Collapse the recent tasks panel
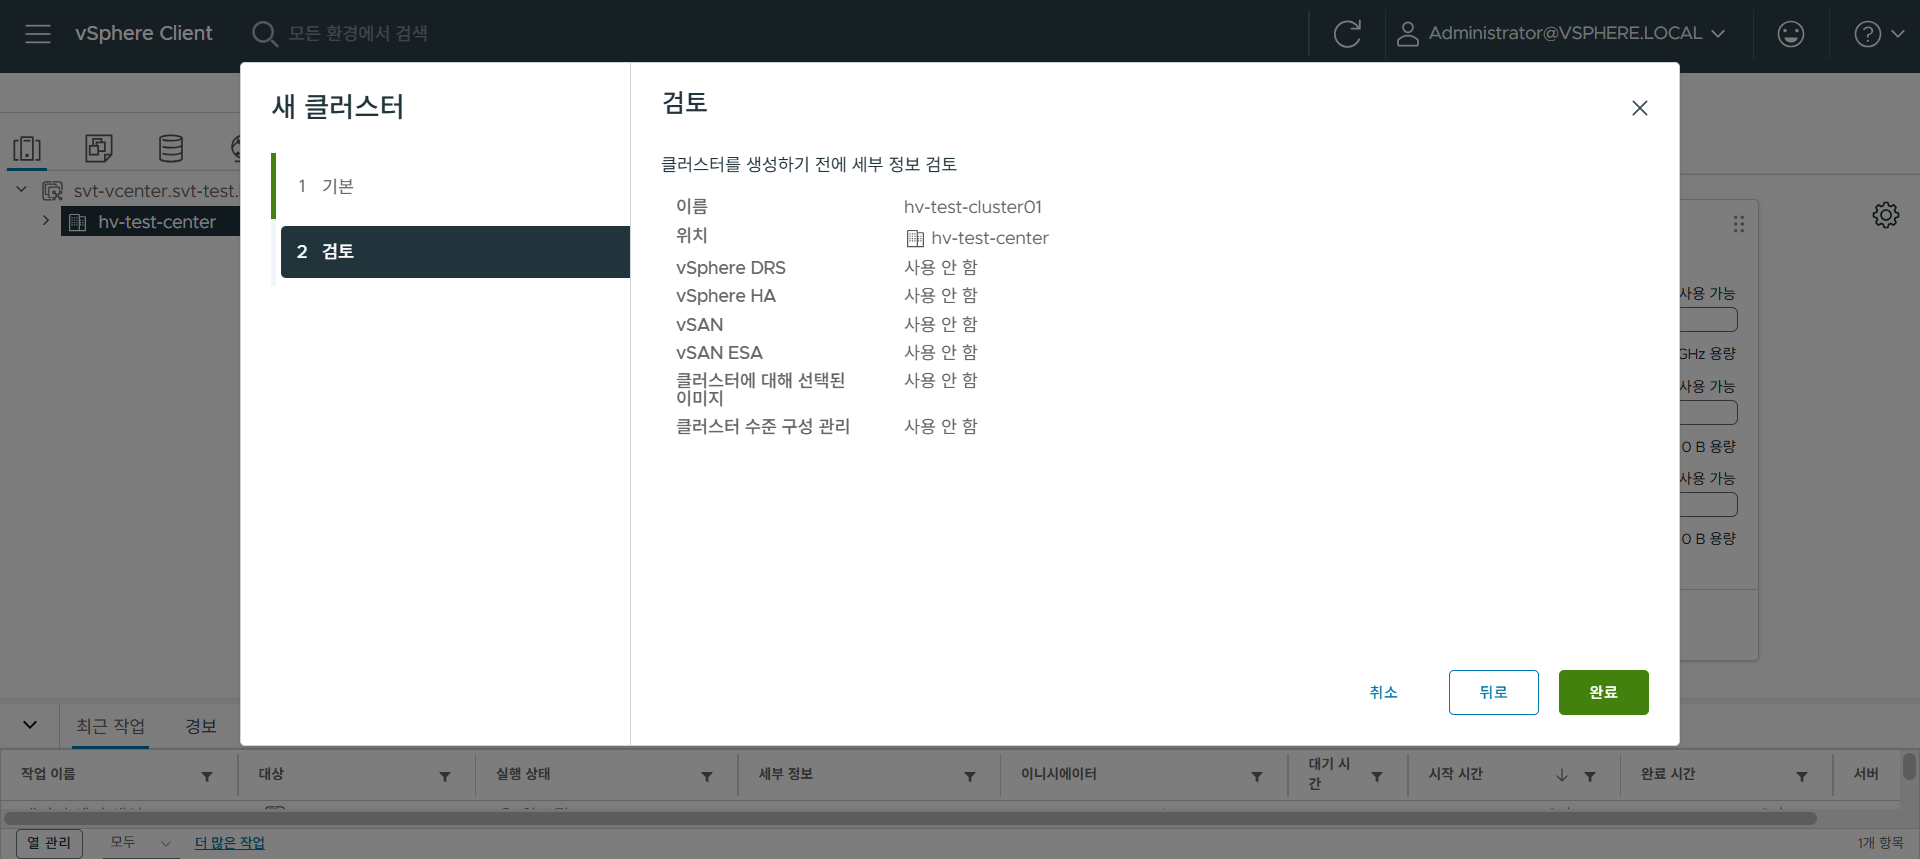Viewport: 1920px width, 859px height. click(x=30, y=725)
